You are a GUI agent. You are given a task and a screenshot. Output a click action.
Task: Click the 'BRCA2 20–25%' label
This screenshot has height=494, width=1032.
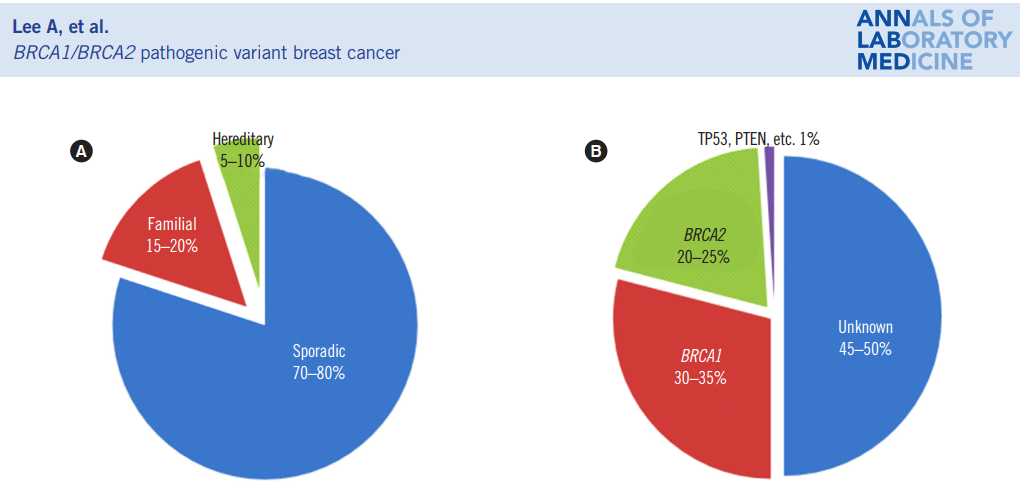tap(703, 246)
